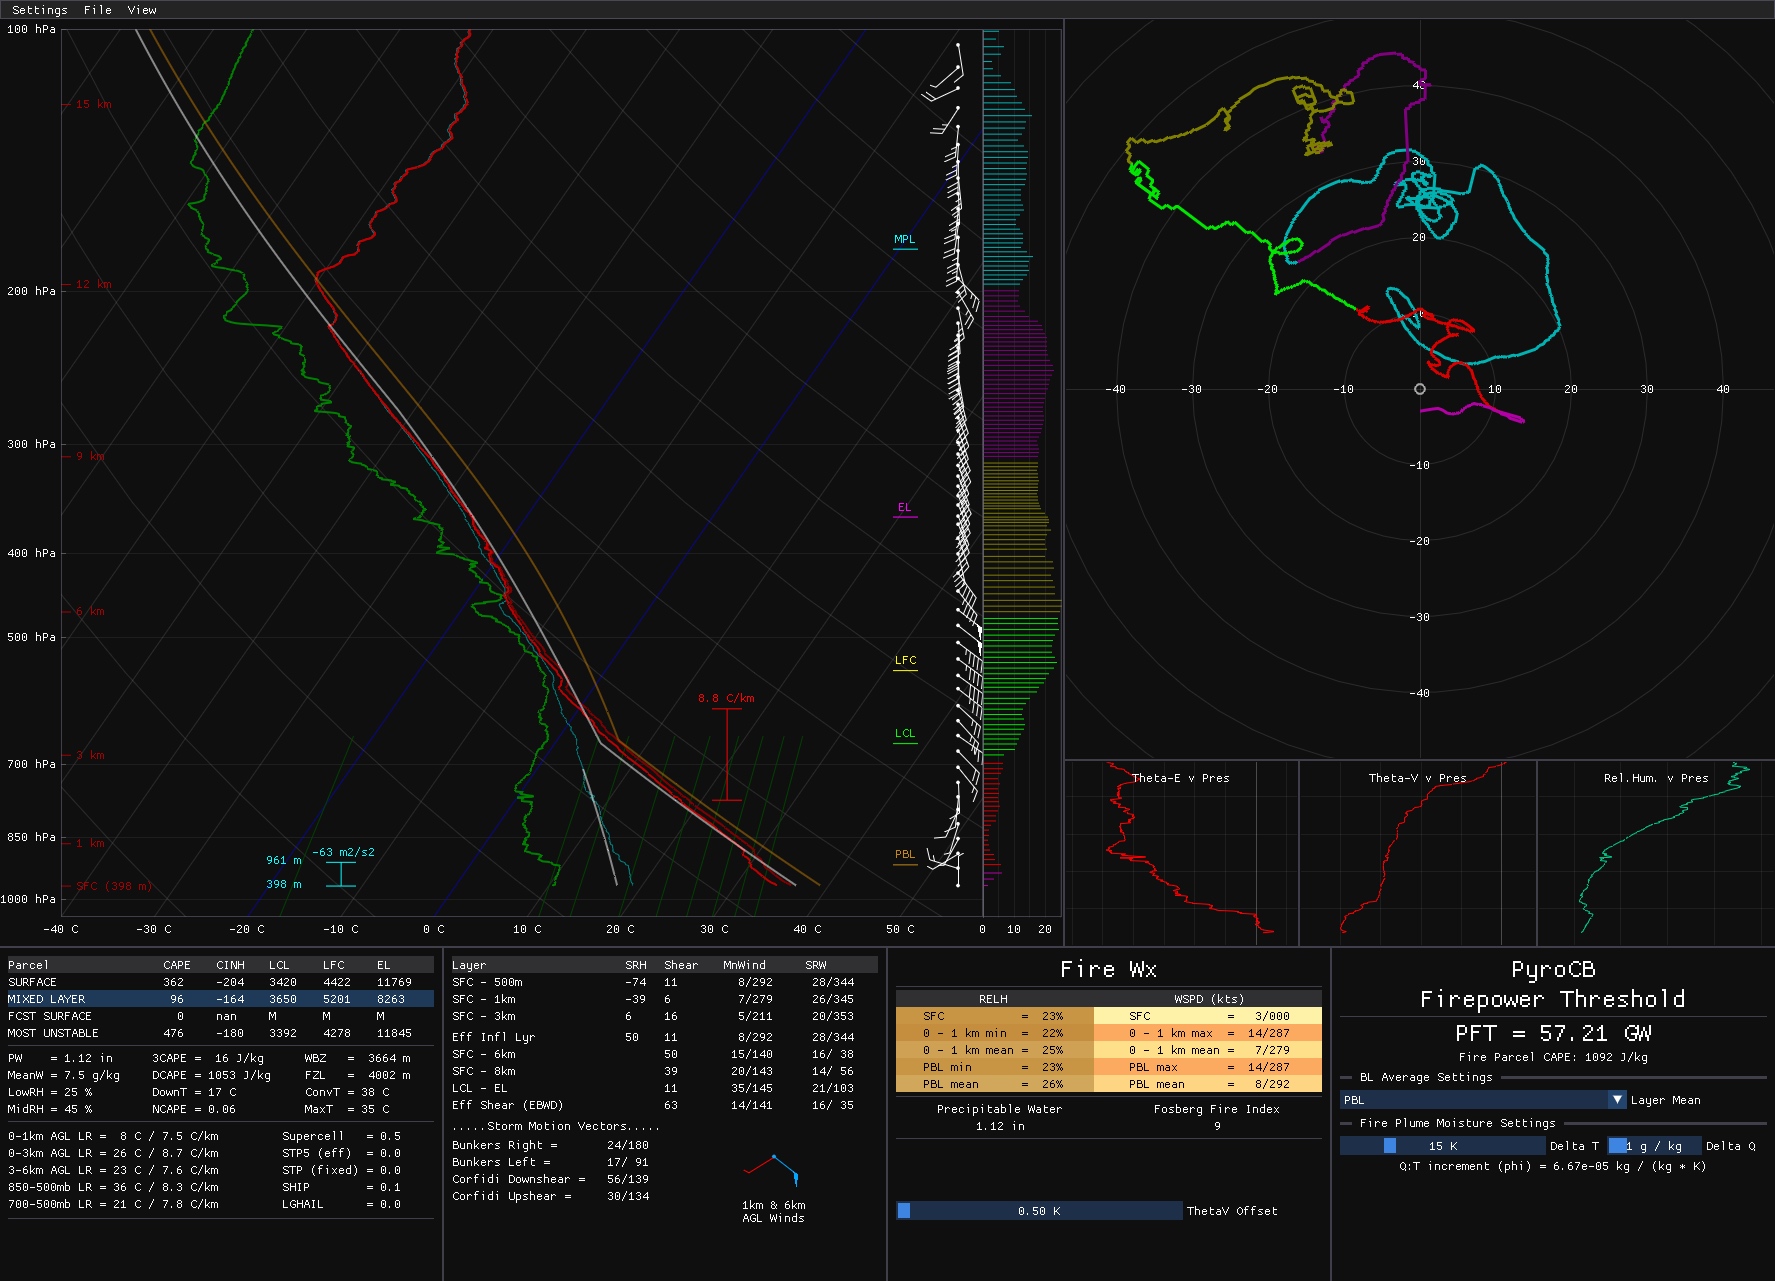This screenshot has width=1775, height=1281.
Task: Click the yellow LFC level marker
Action: [x=905, y=661]
